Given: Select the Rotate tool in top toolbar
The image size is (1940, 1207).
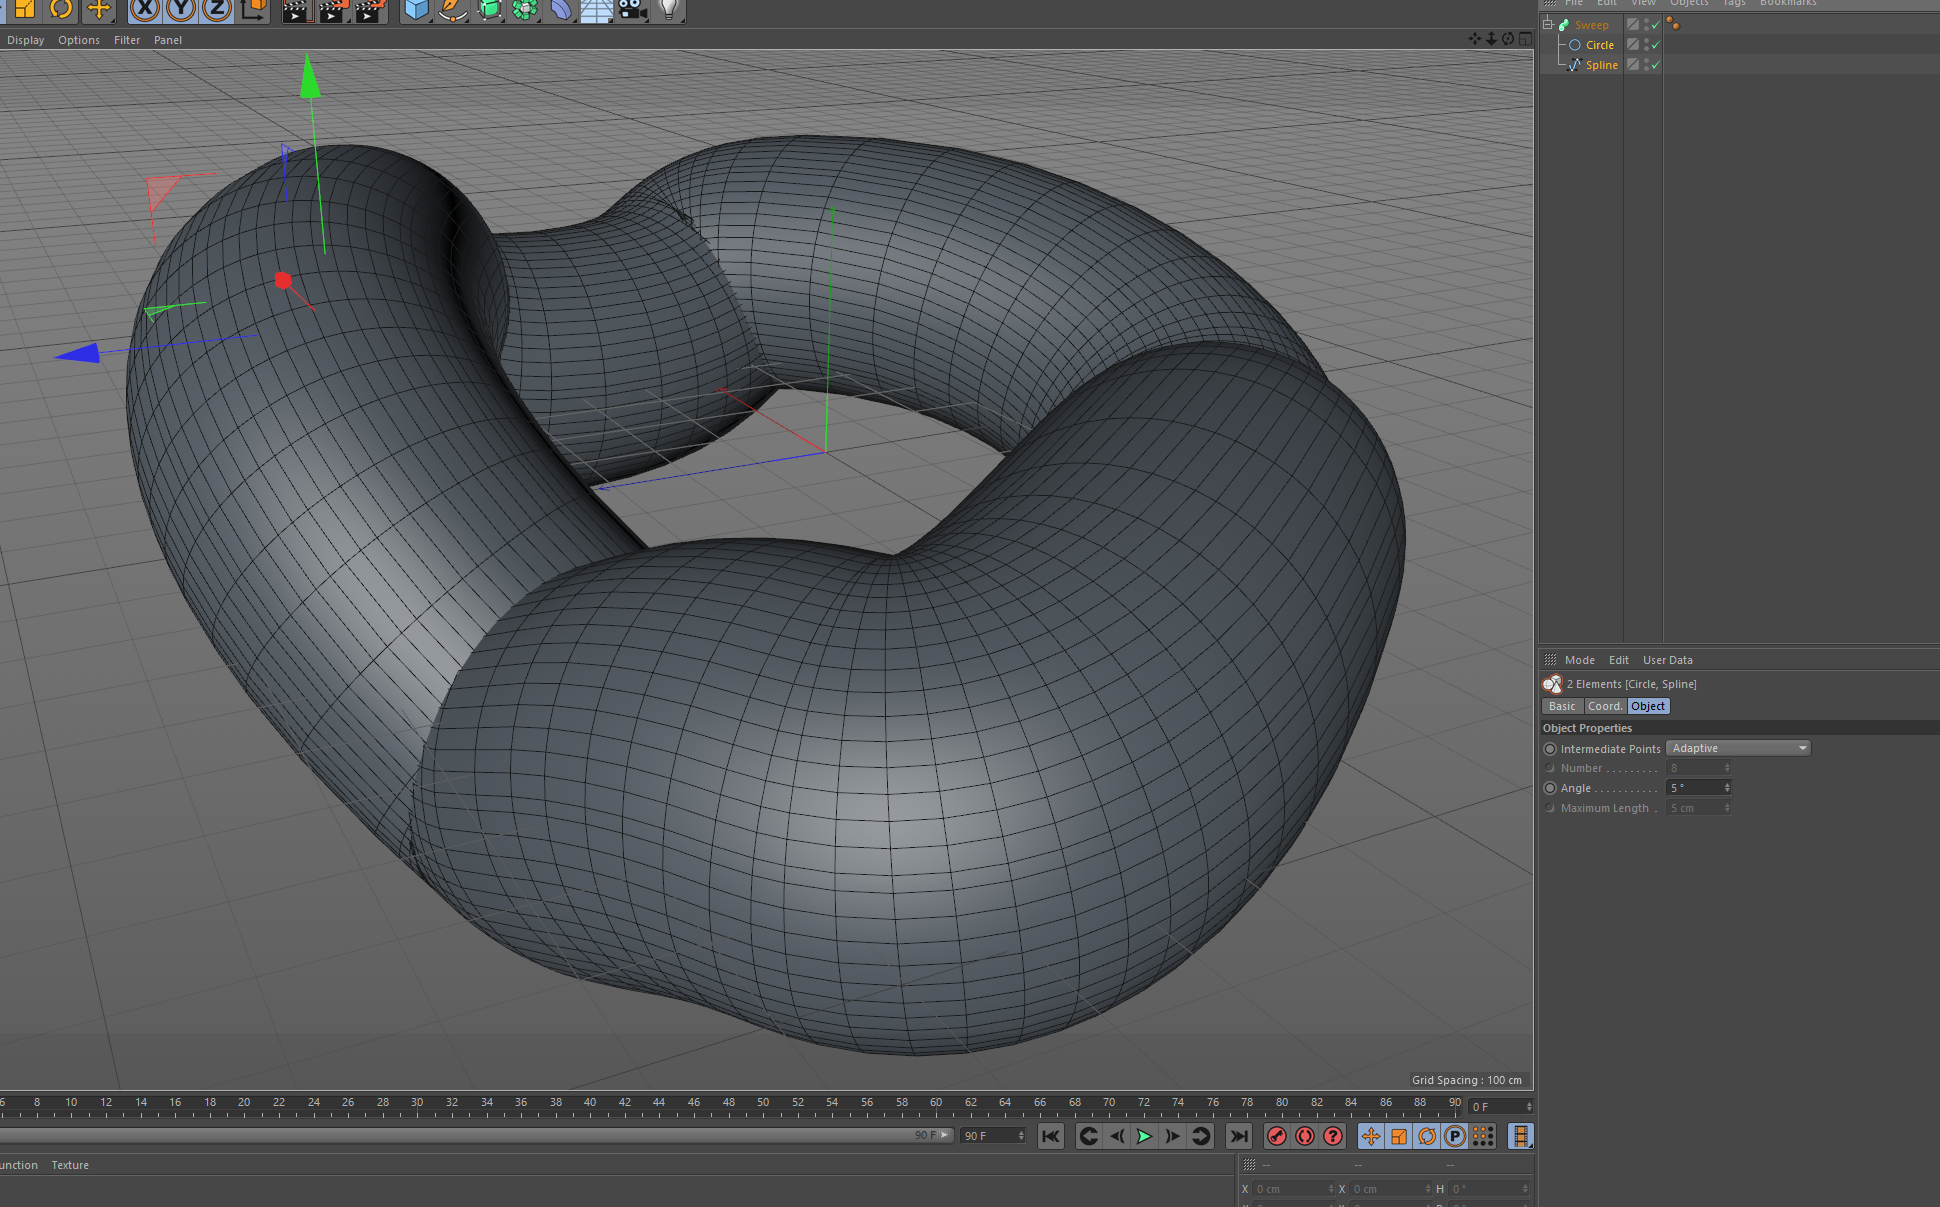Looking at the screenshot, I should pos(61,10).
